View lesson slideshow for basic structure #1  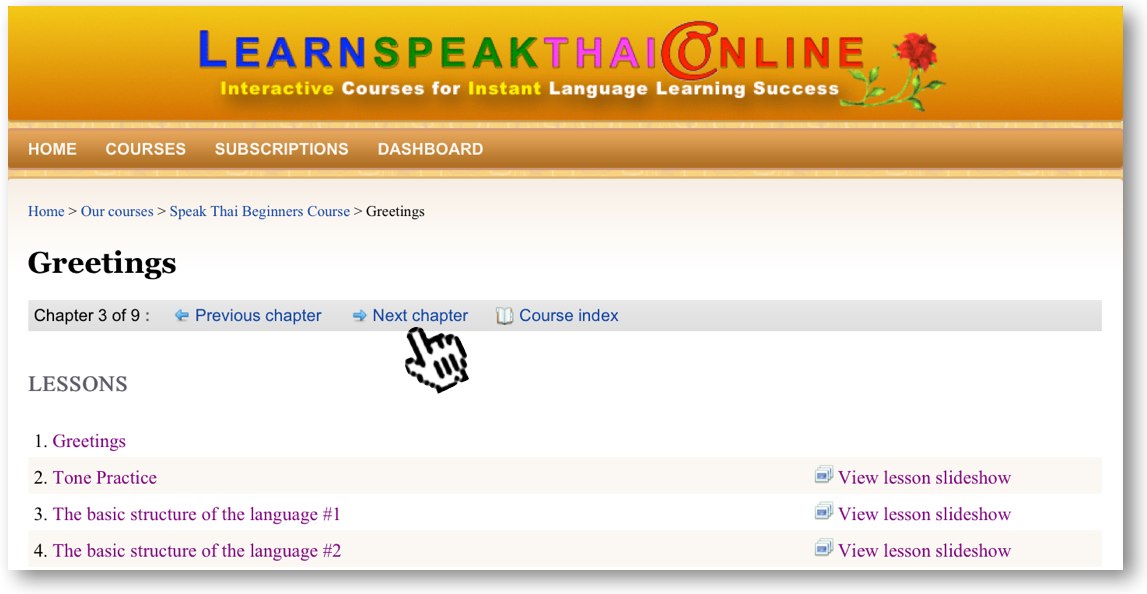coord(925,514)
